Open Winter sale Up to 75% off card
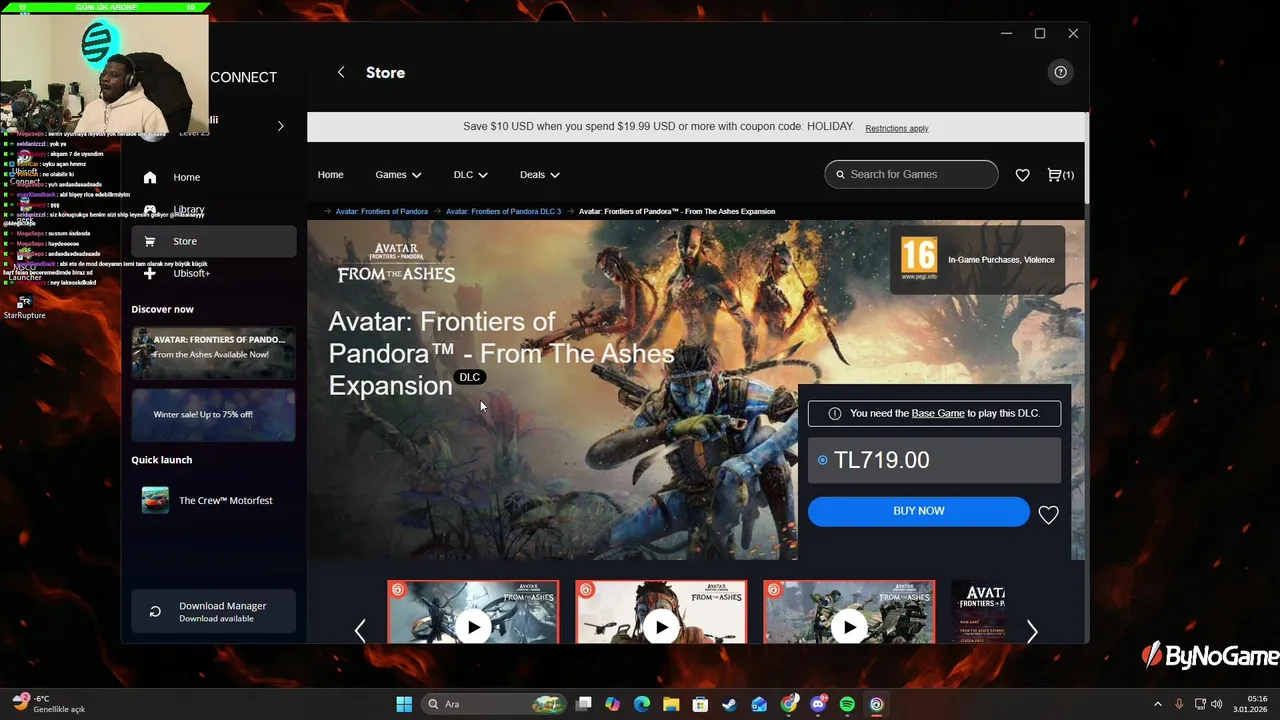The image size is (1280, 720). 213,414
